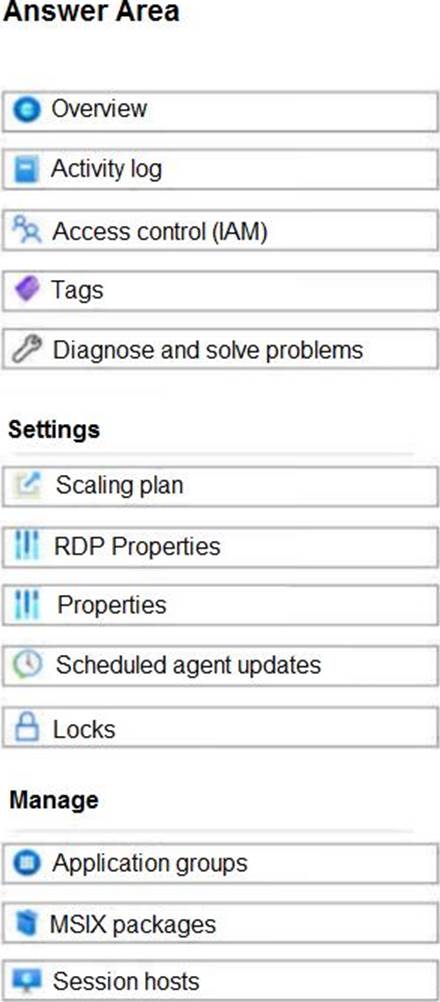Image resolution: width=440 pixels, height=1002 pixels.
Task: Click the MSIX packages box icon
Action: click(26, 924)
